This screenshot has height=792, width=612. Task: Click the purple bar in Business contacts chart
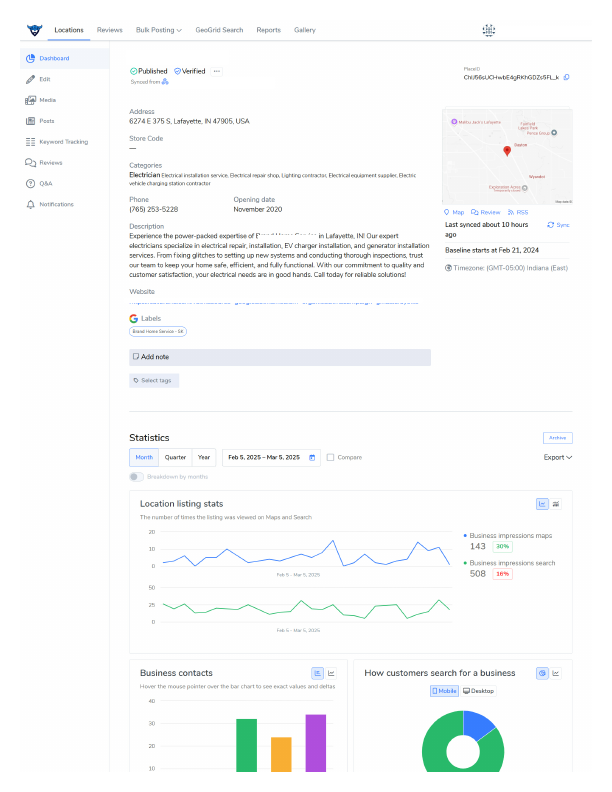click(x=316, y=743)
